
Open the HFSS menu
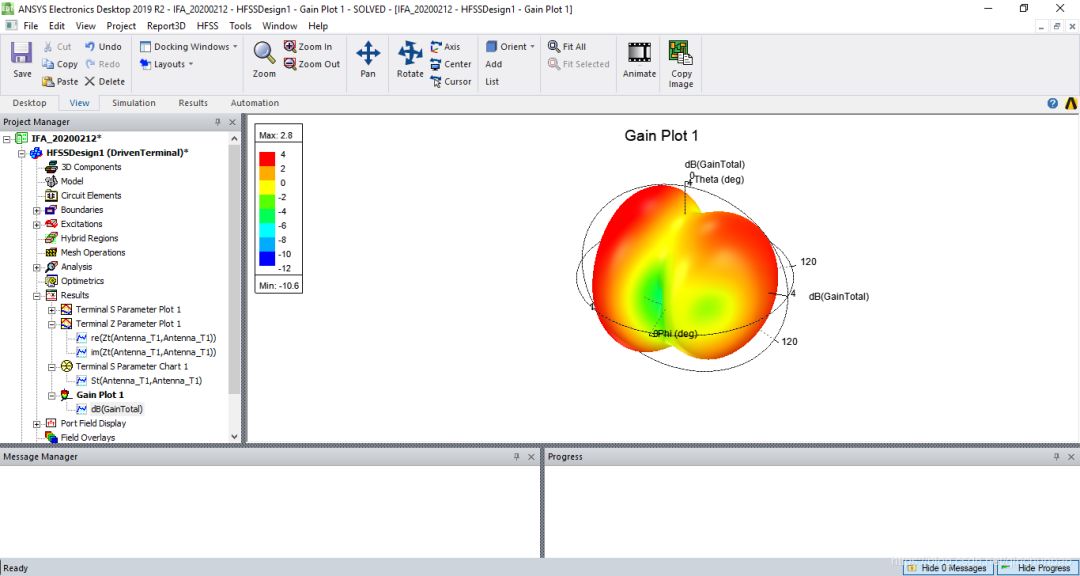[x=207, y=26]
